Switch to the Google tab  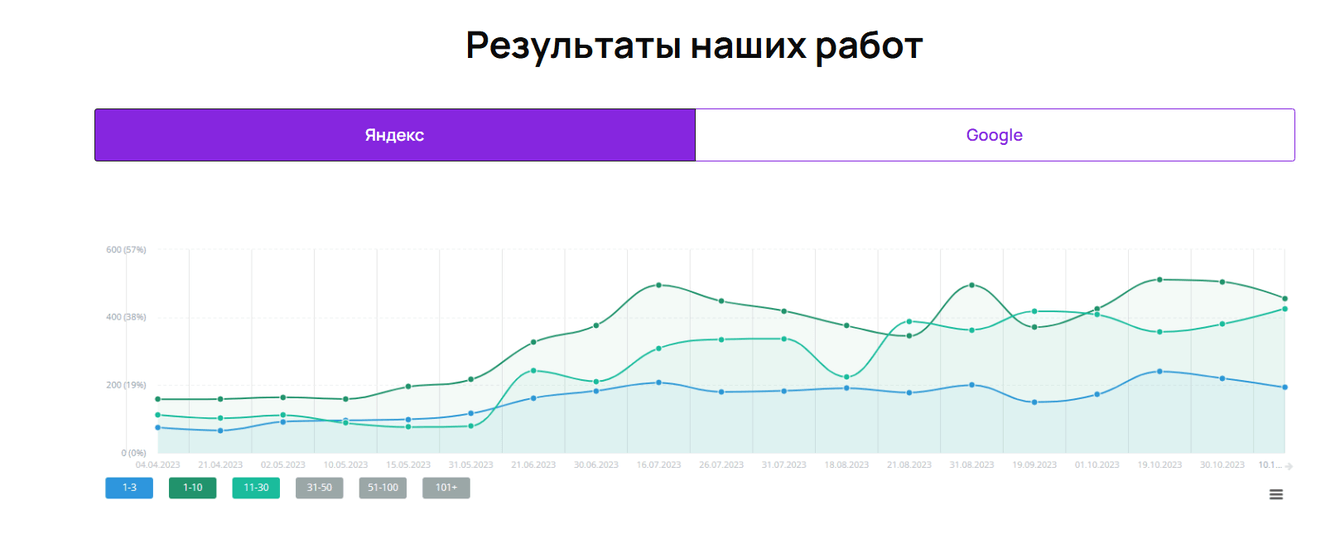994,135
